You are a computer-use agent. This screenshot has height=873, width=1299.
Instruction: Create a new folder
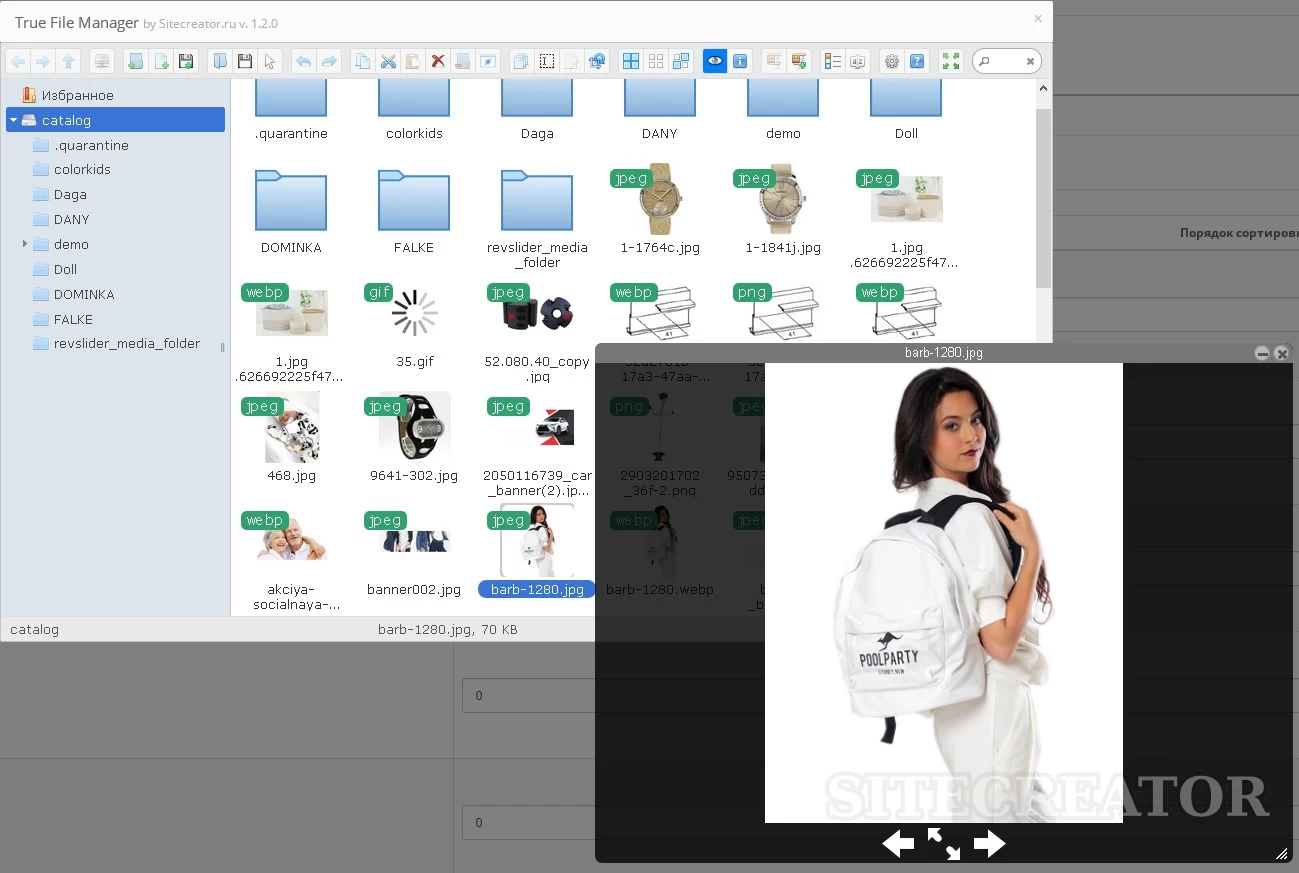point(136,61)
